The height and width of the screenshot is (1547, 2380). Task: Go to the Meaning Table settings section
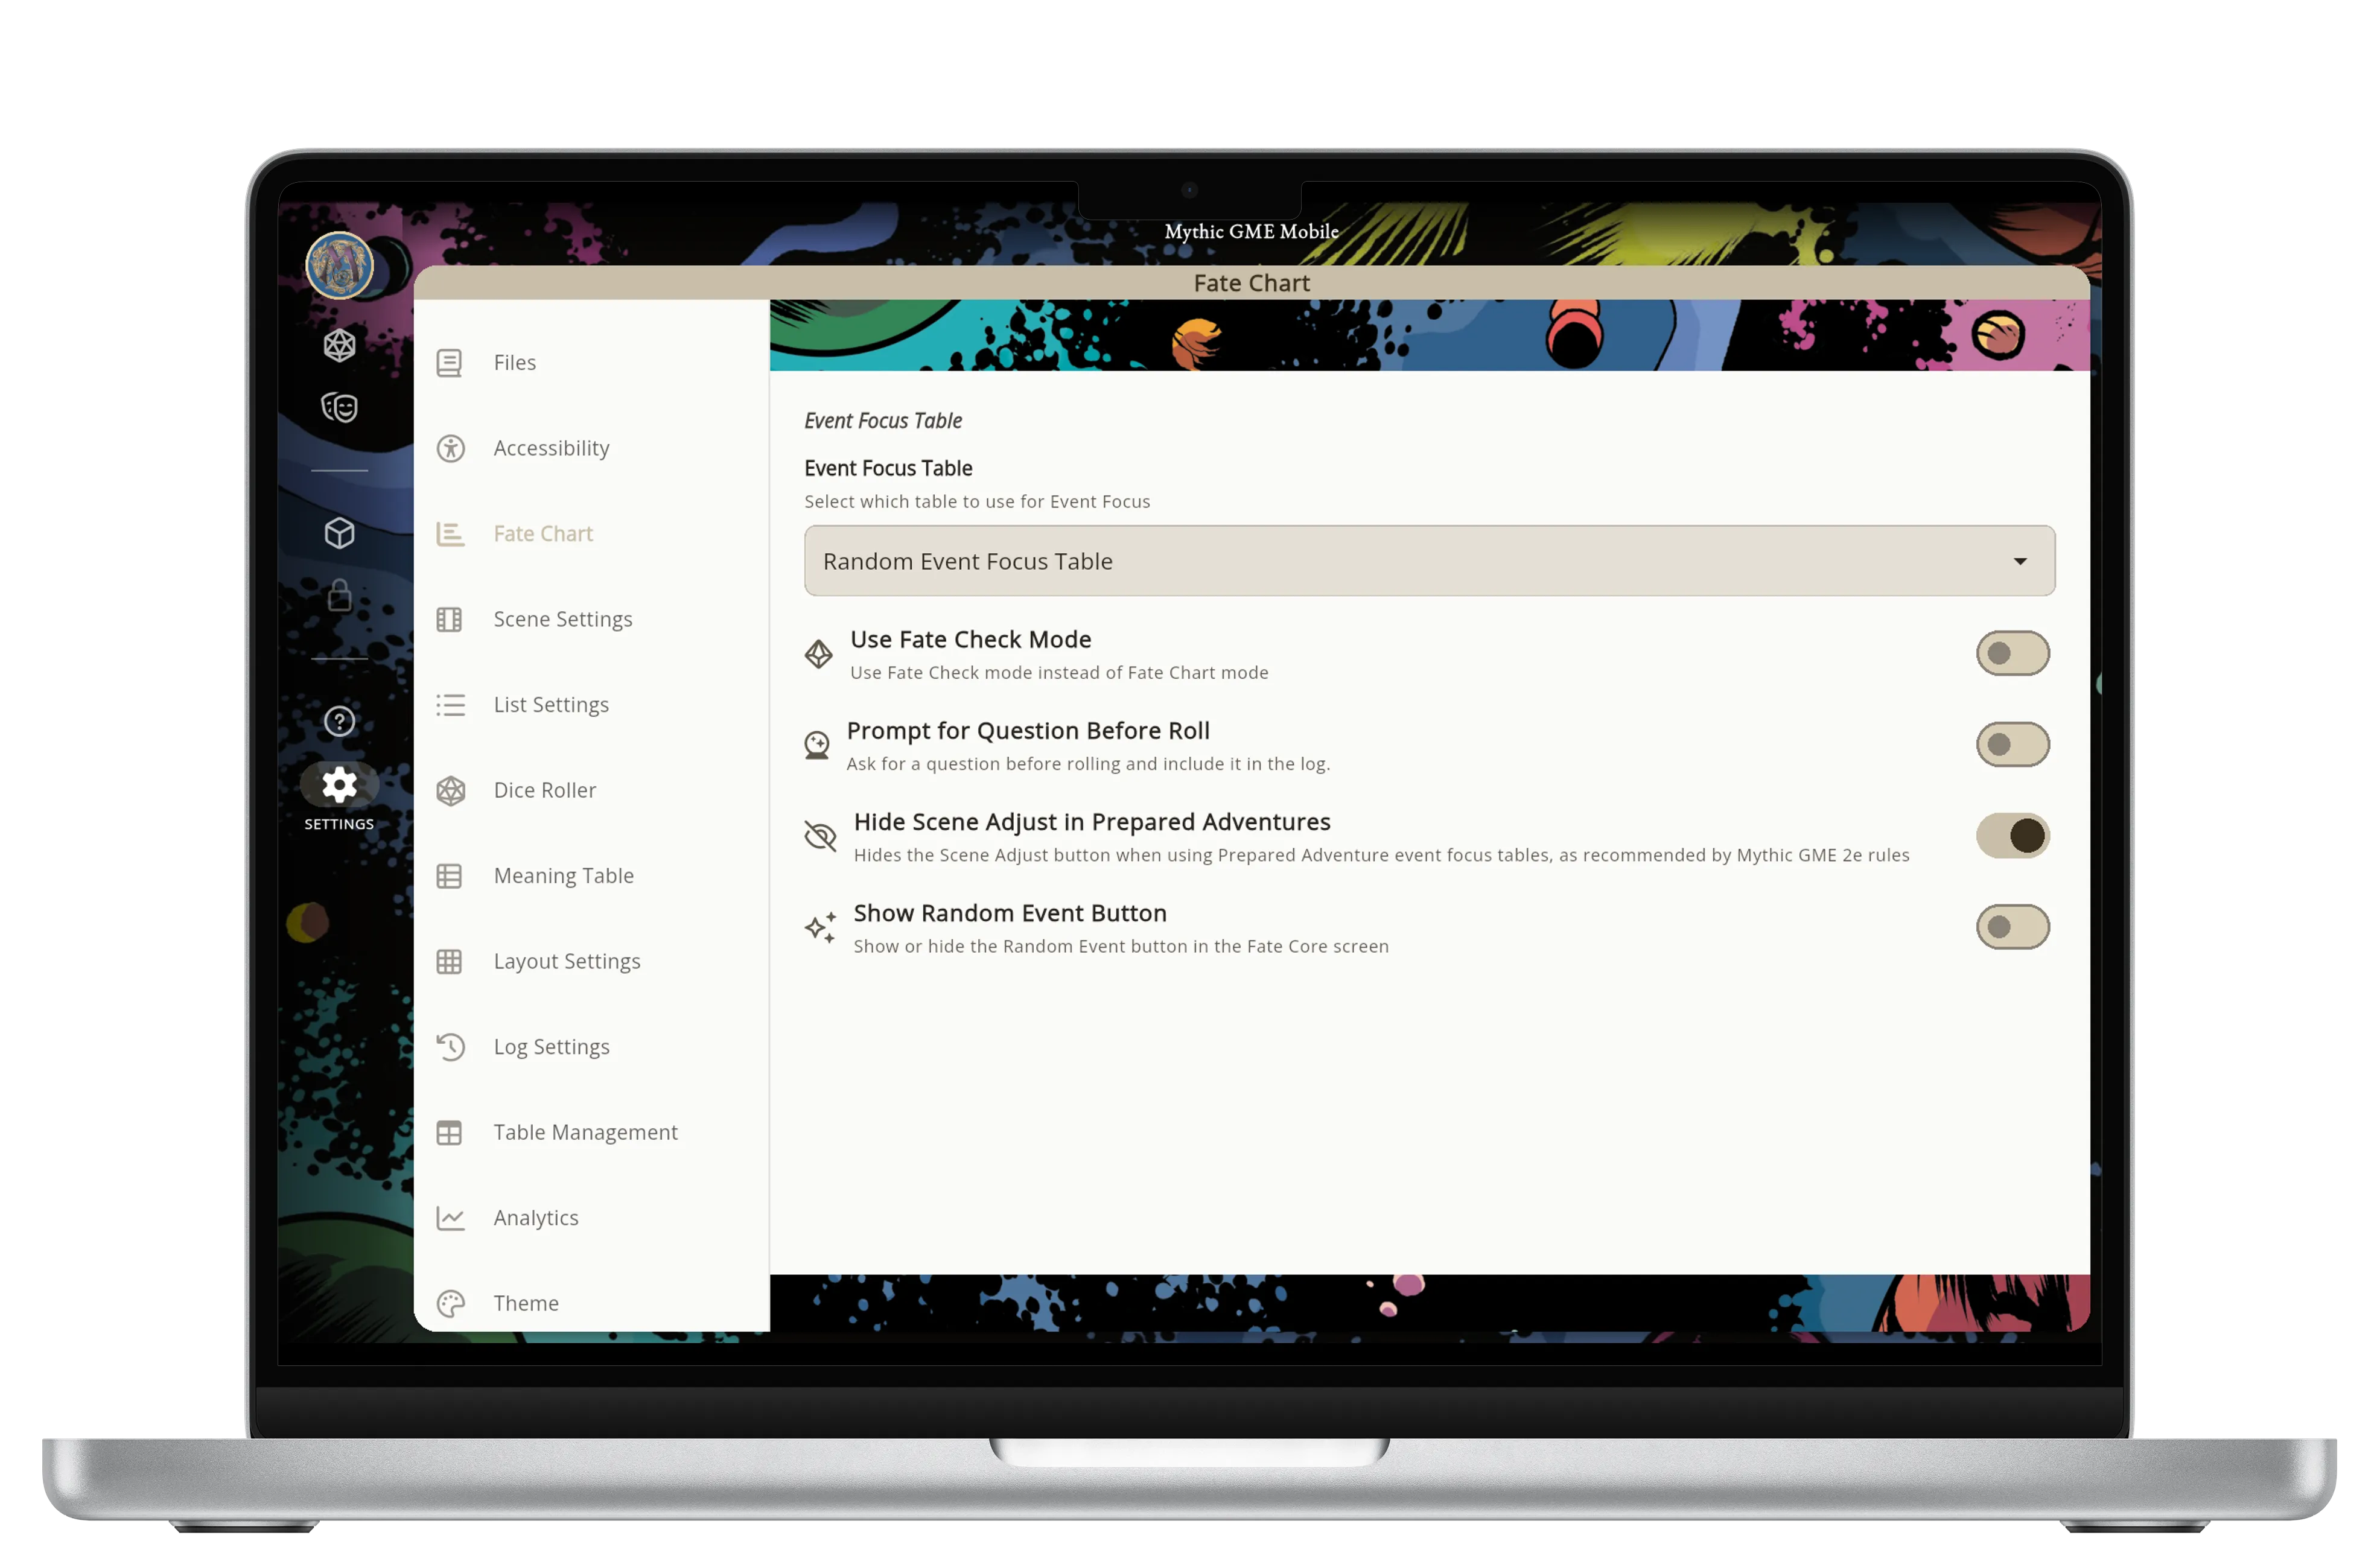(563, 875)
